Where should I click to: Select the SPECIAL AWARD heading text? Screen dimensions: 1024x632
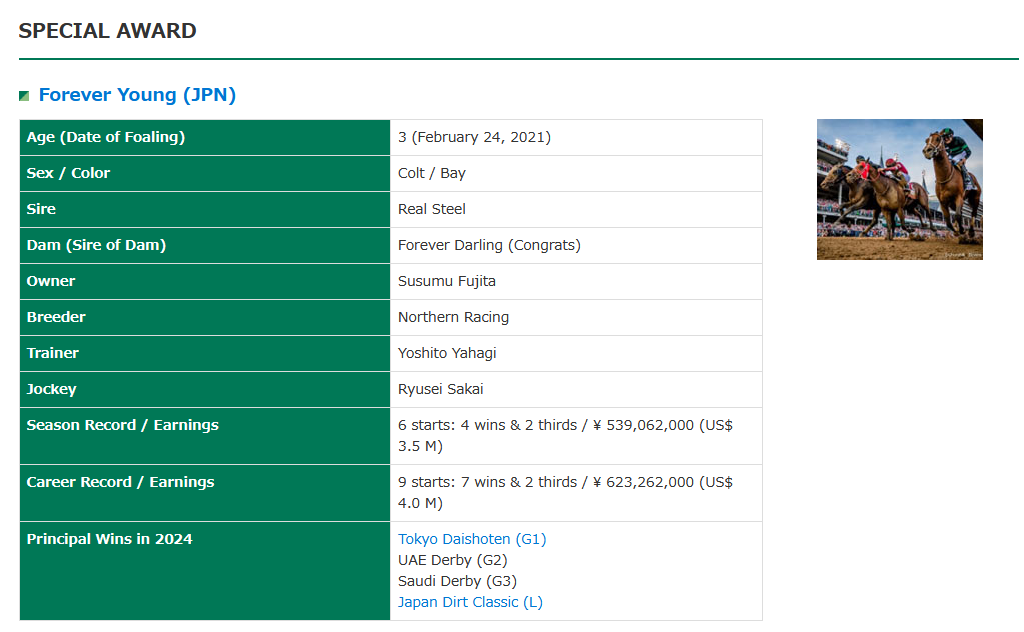107,31
